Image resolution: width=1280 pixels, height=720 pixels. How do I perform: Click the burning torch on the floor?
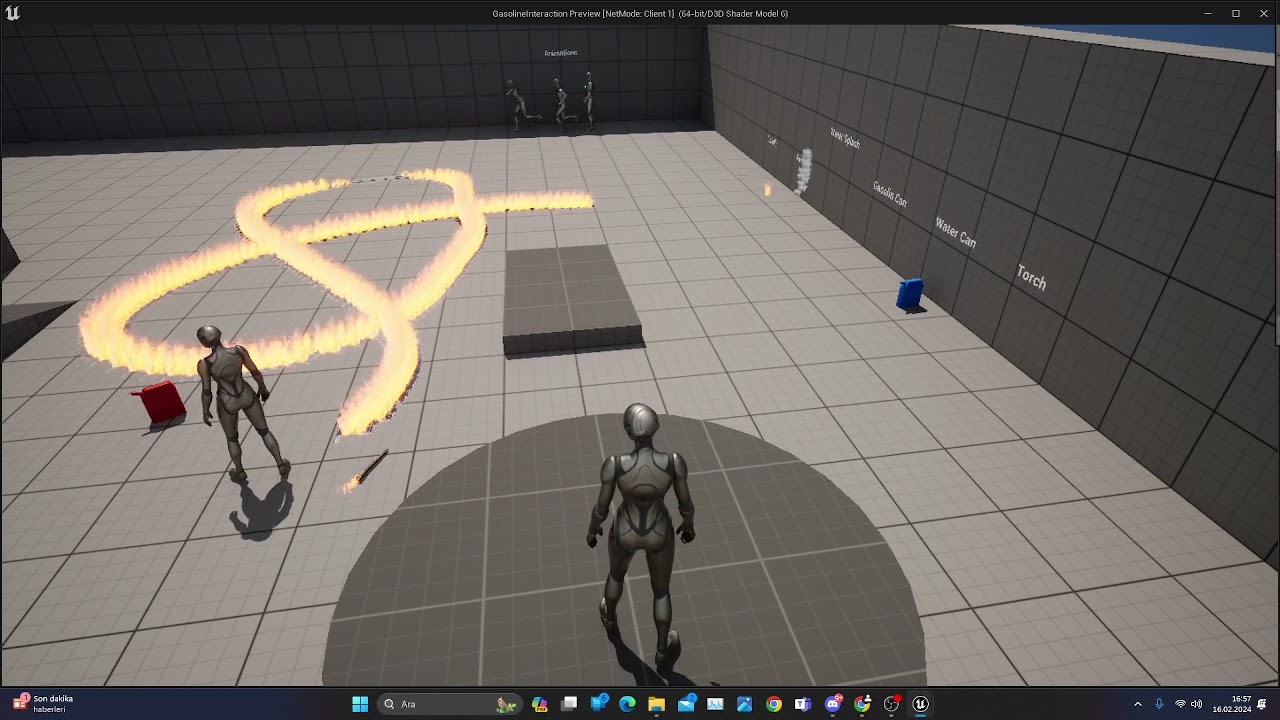pos(365,470)
